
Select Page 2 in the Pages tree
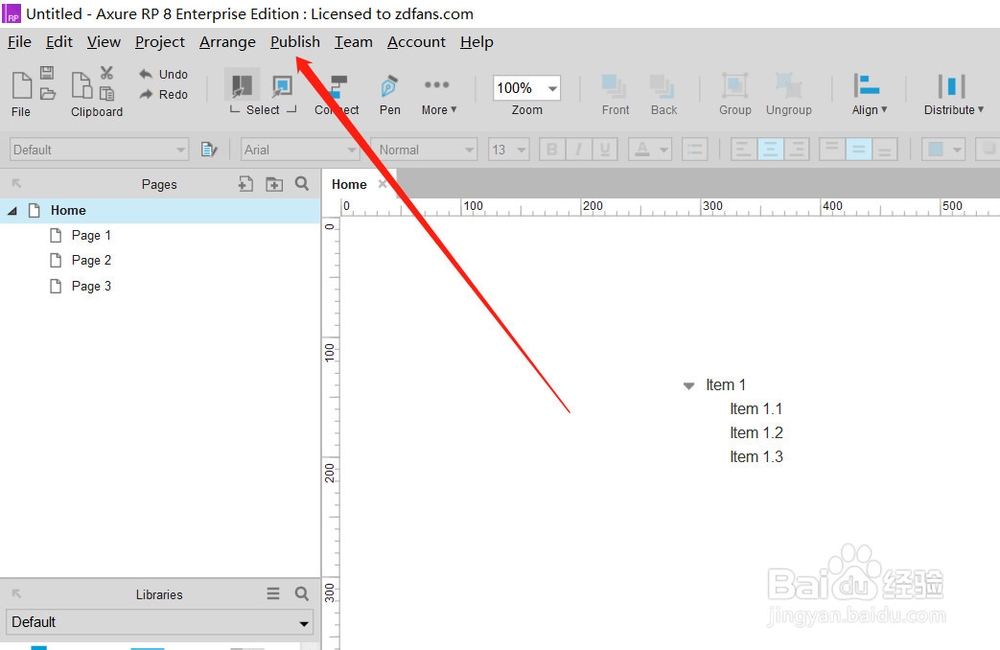(x=91, y=260)
